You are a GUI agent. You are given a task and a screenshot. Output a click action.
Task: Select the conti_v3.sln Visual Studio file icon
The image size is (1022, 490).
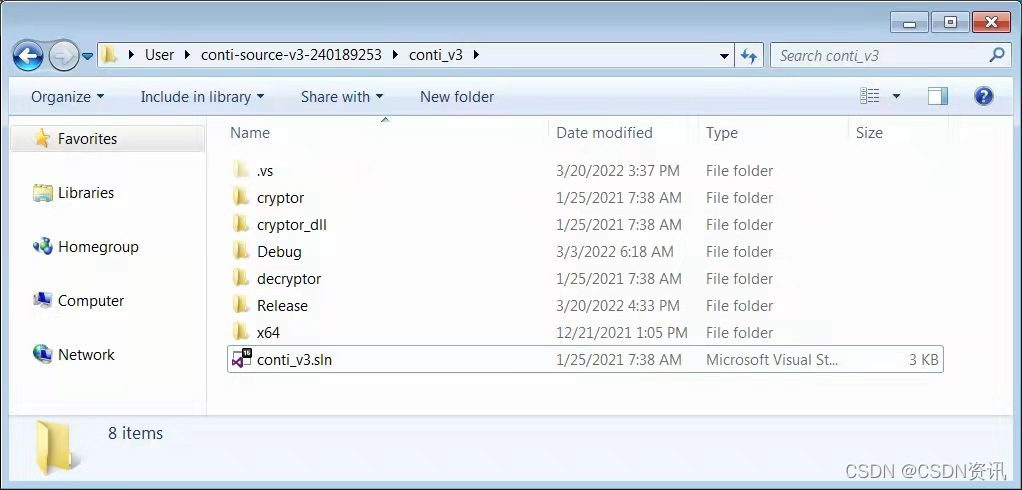(x=241, y=359)
